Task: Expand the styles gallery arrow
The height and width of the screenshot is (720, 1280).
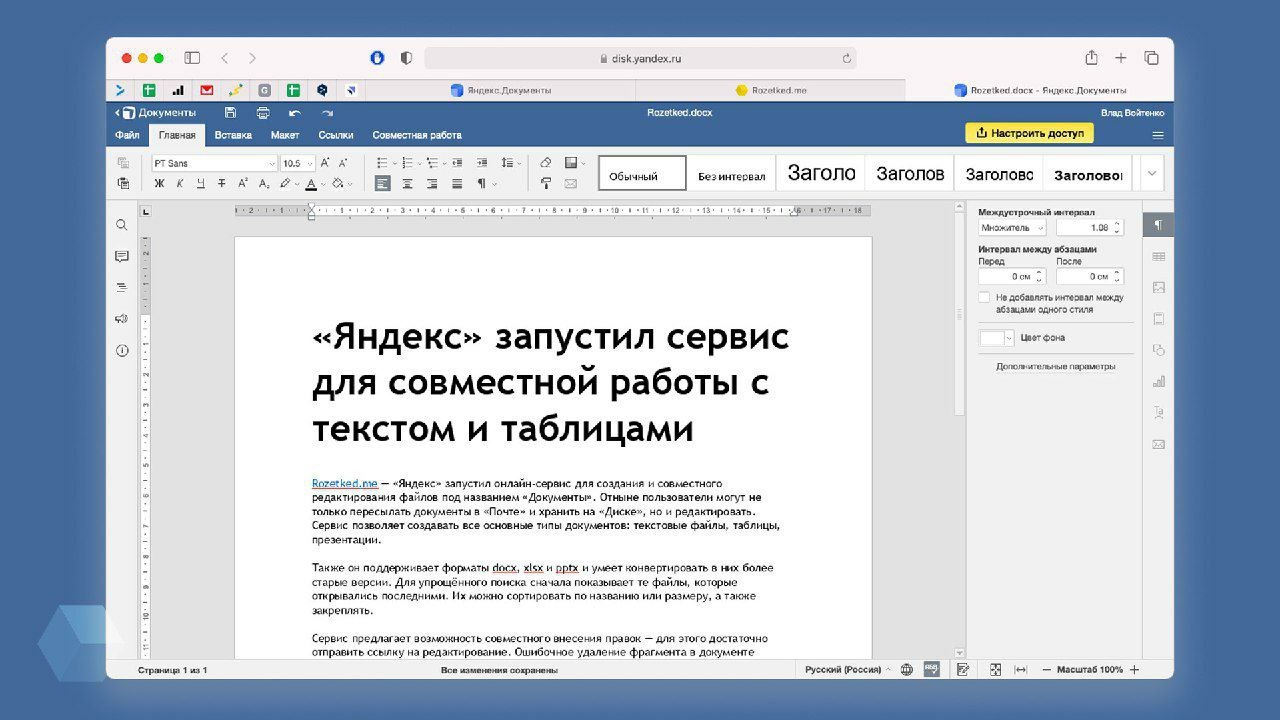Action: coord(1152,173)
